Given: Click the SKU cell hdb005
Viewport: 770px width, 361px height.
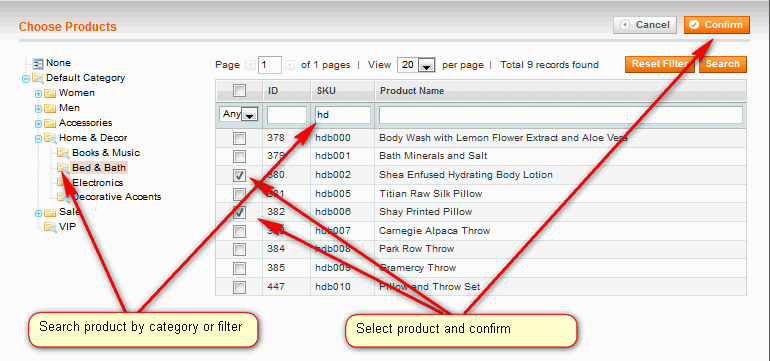Looking at the screenshot, I should (333, 194).
